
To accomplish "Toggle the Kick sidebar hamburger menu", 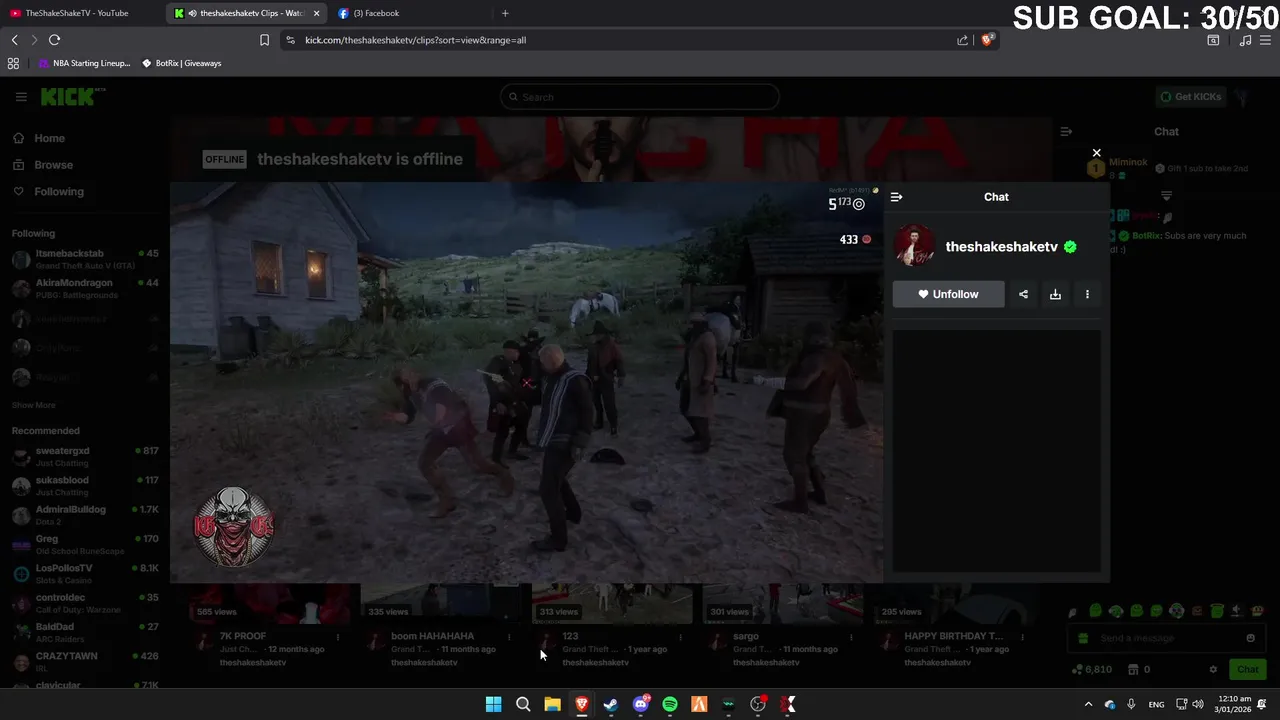I will tap(21, 97).
